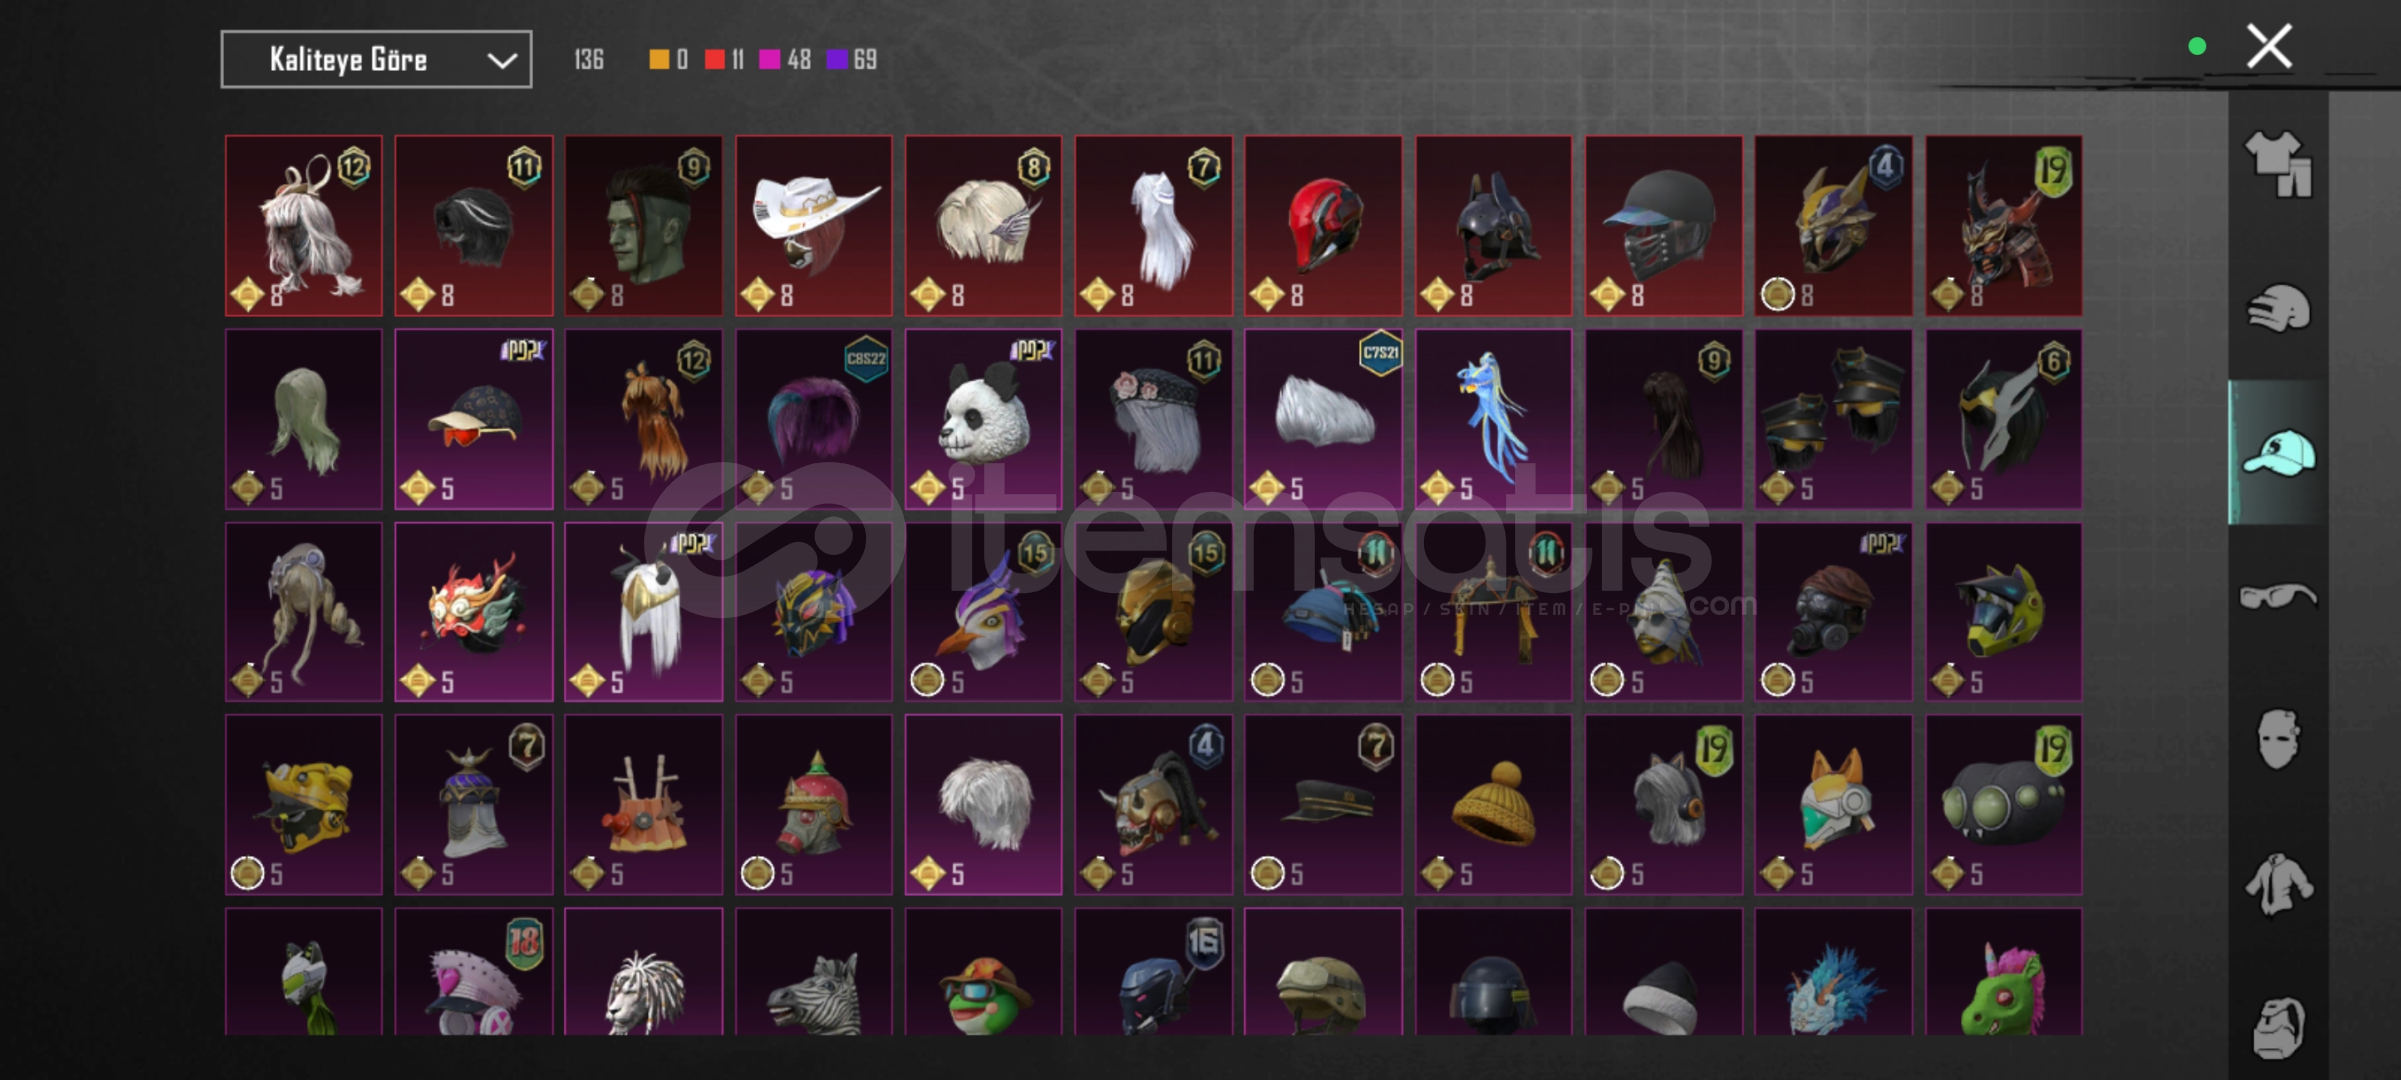This screenshot has height=1080, width=2401.
Task: Open the sunglasses category icon
Action: coord(2279,597)
